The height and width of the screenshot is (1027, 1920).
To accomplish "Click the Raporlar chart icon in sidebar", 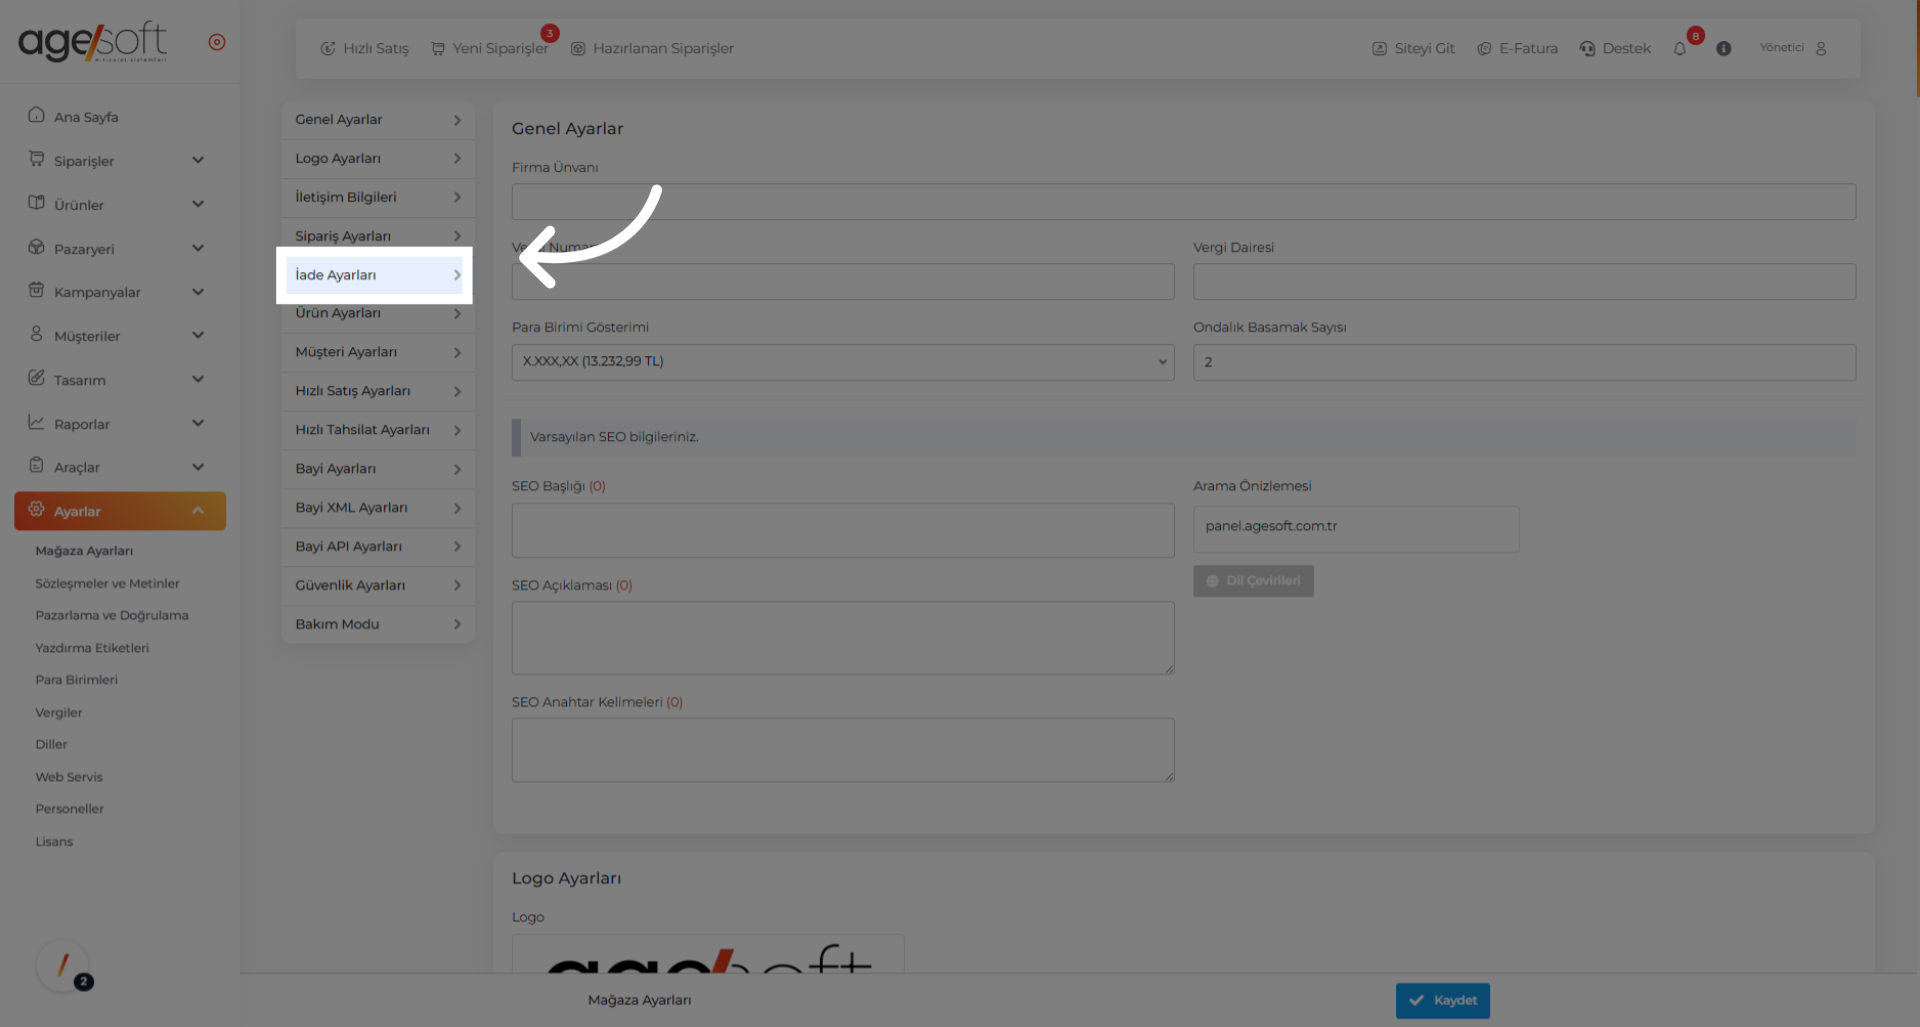I will (x=36, y=422).
